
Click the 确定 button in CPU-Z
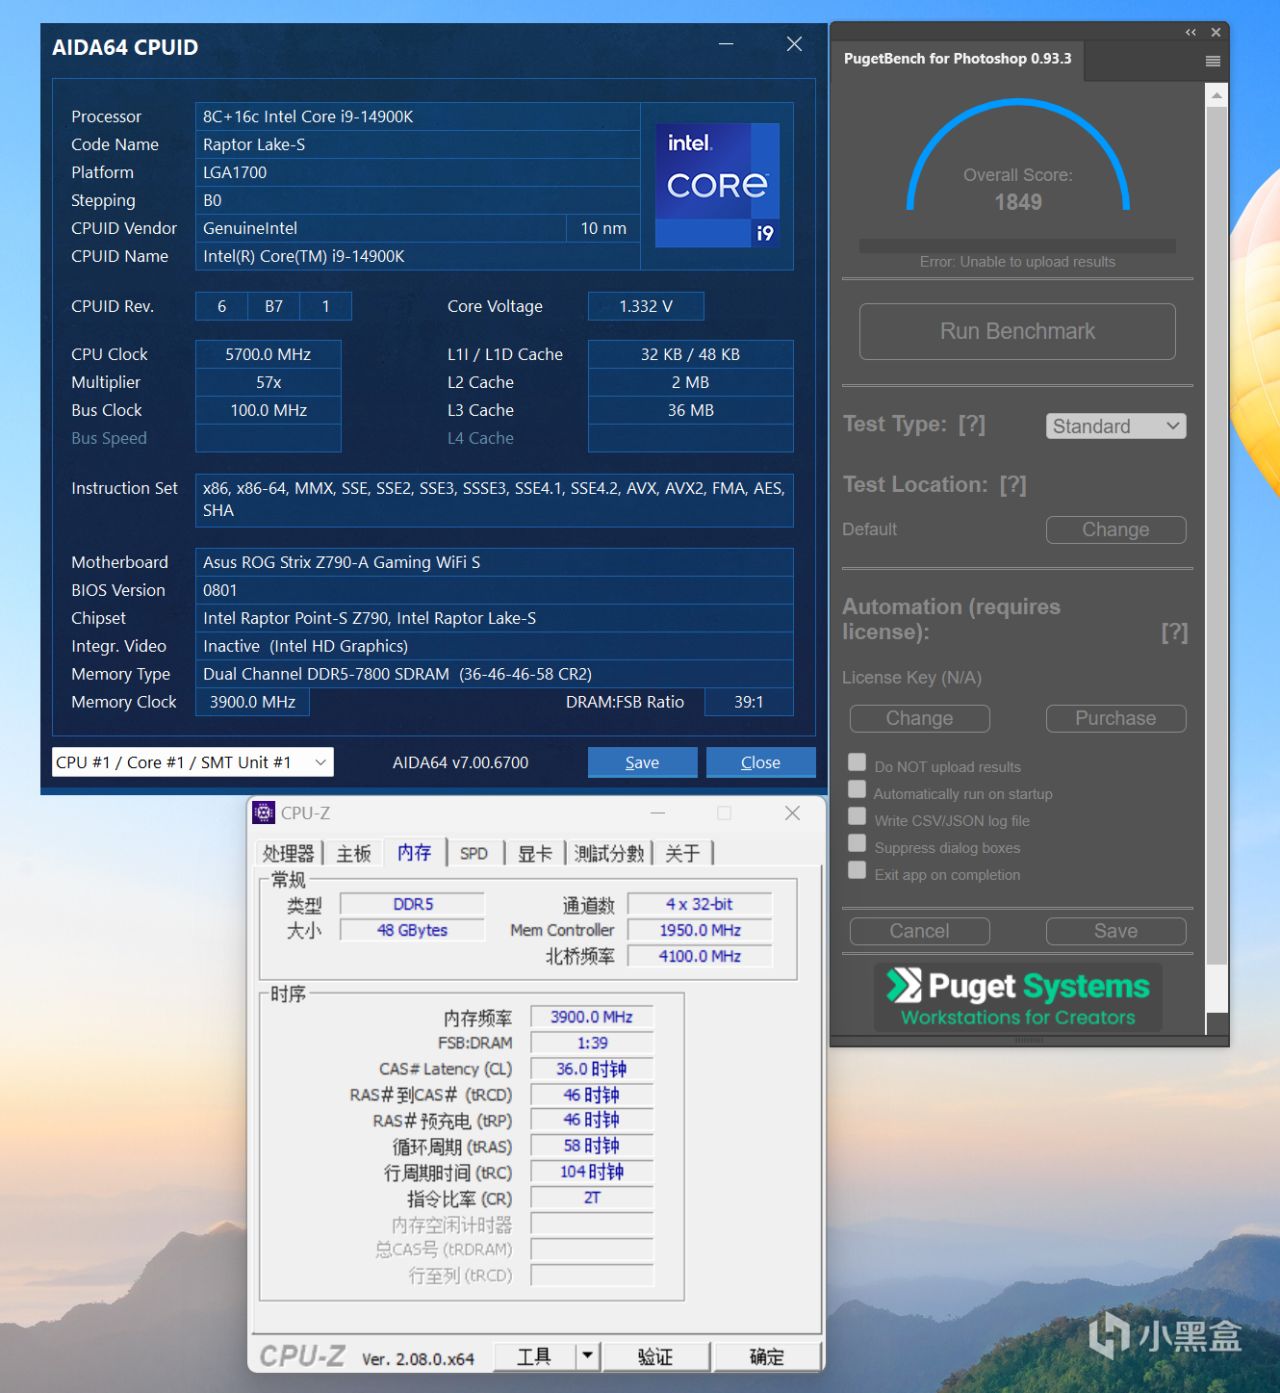[x=767, y=1356]
